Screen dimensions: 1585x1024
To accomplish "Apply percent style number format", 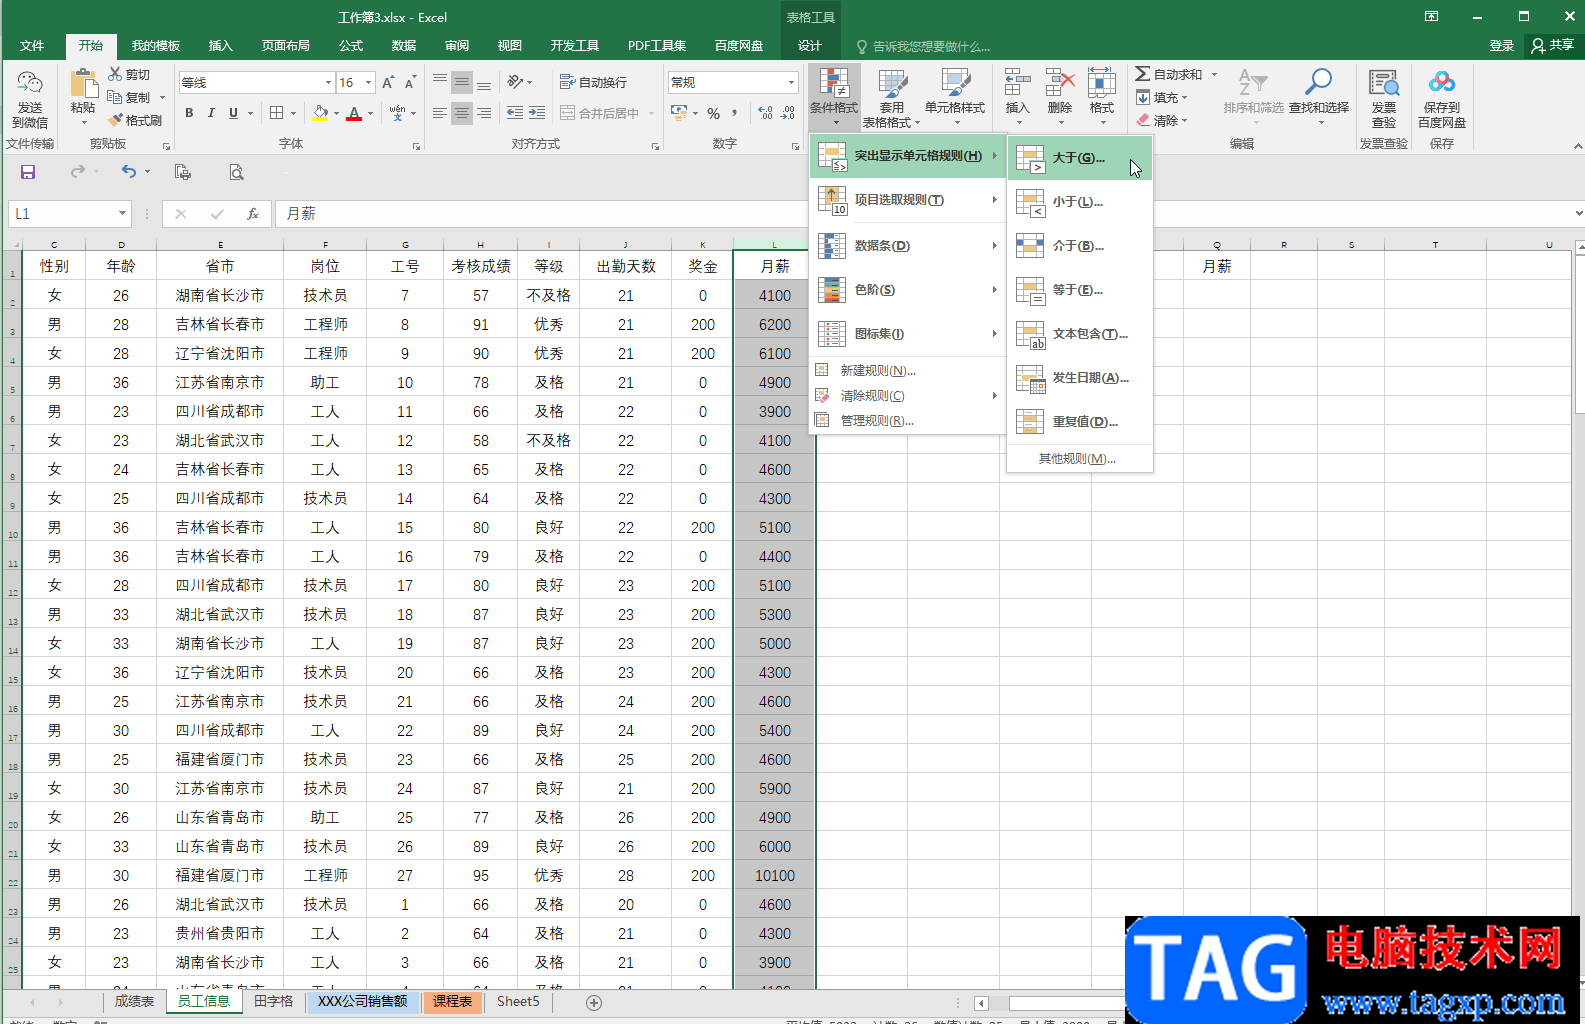I will tap(713, 113).
